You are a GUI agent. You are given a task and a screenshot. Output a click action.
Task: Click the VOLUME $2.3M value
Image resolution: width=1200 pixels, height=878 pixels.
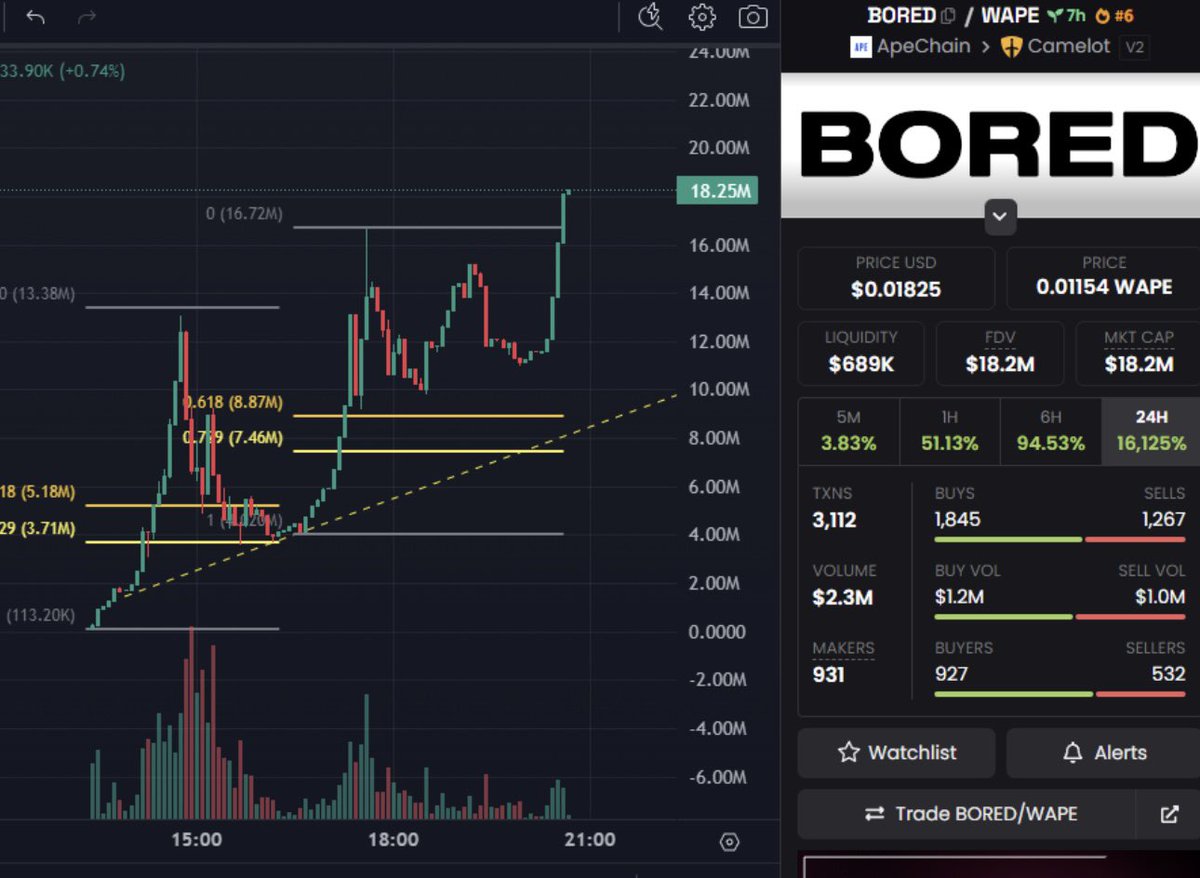842,598
